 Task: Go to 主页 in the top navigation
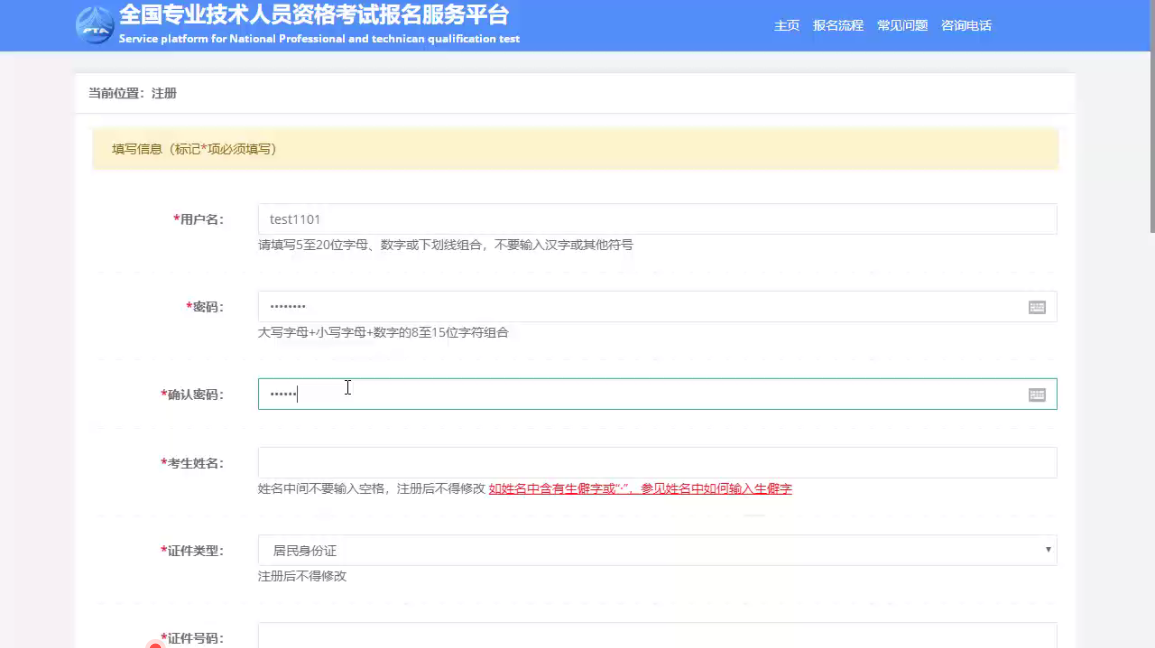click(x=786, y=26)
